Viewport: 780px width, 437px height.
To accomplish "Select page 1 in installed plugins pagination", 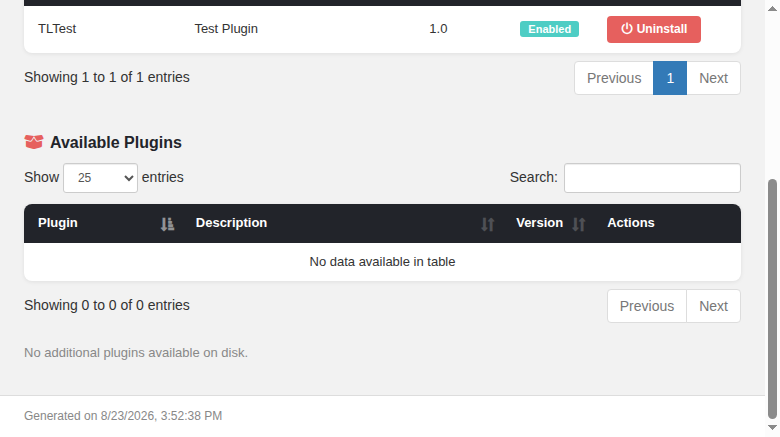I will pos(670,78).
